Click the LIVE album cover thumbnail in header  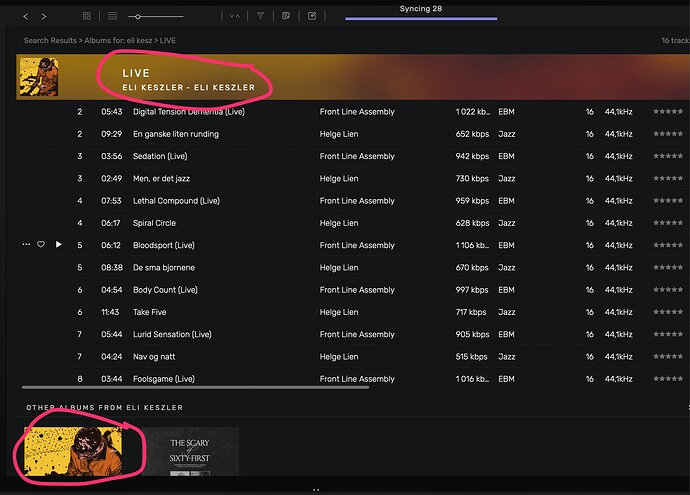click(x=39, y=77)
